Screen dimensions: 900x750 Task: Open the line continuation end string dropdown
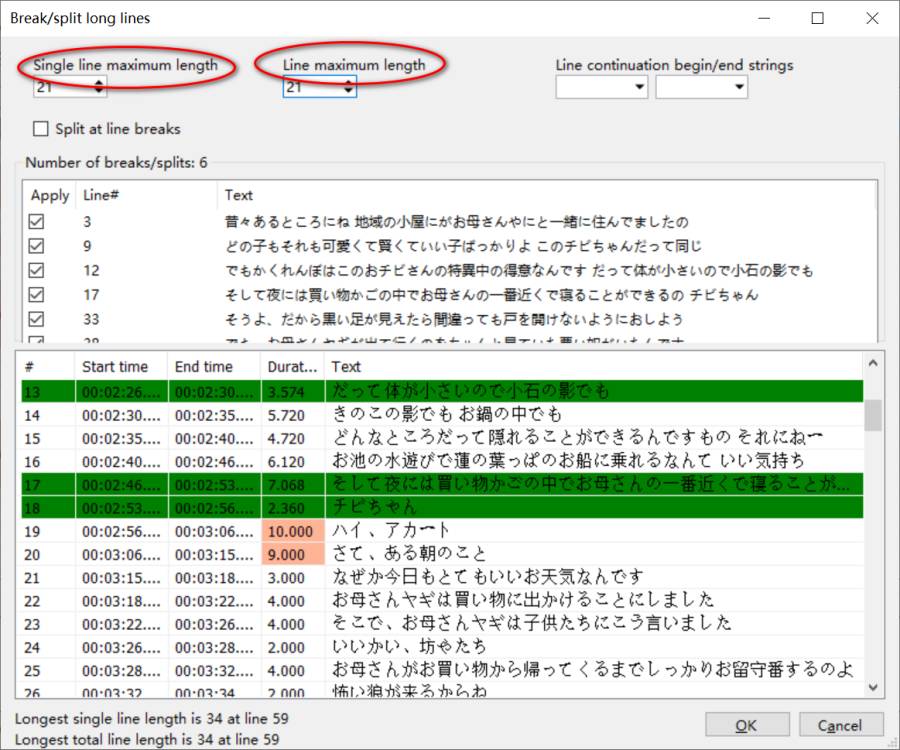point(738,87)
